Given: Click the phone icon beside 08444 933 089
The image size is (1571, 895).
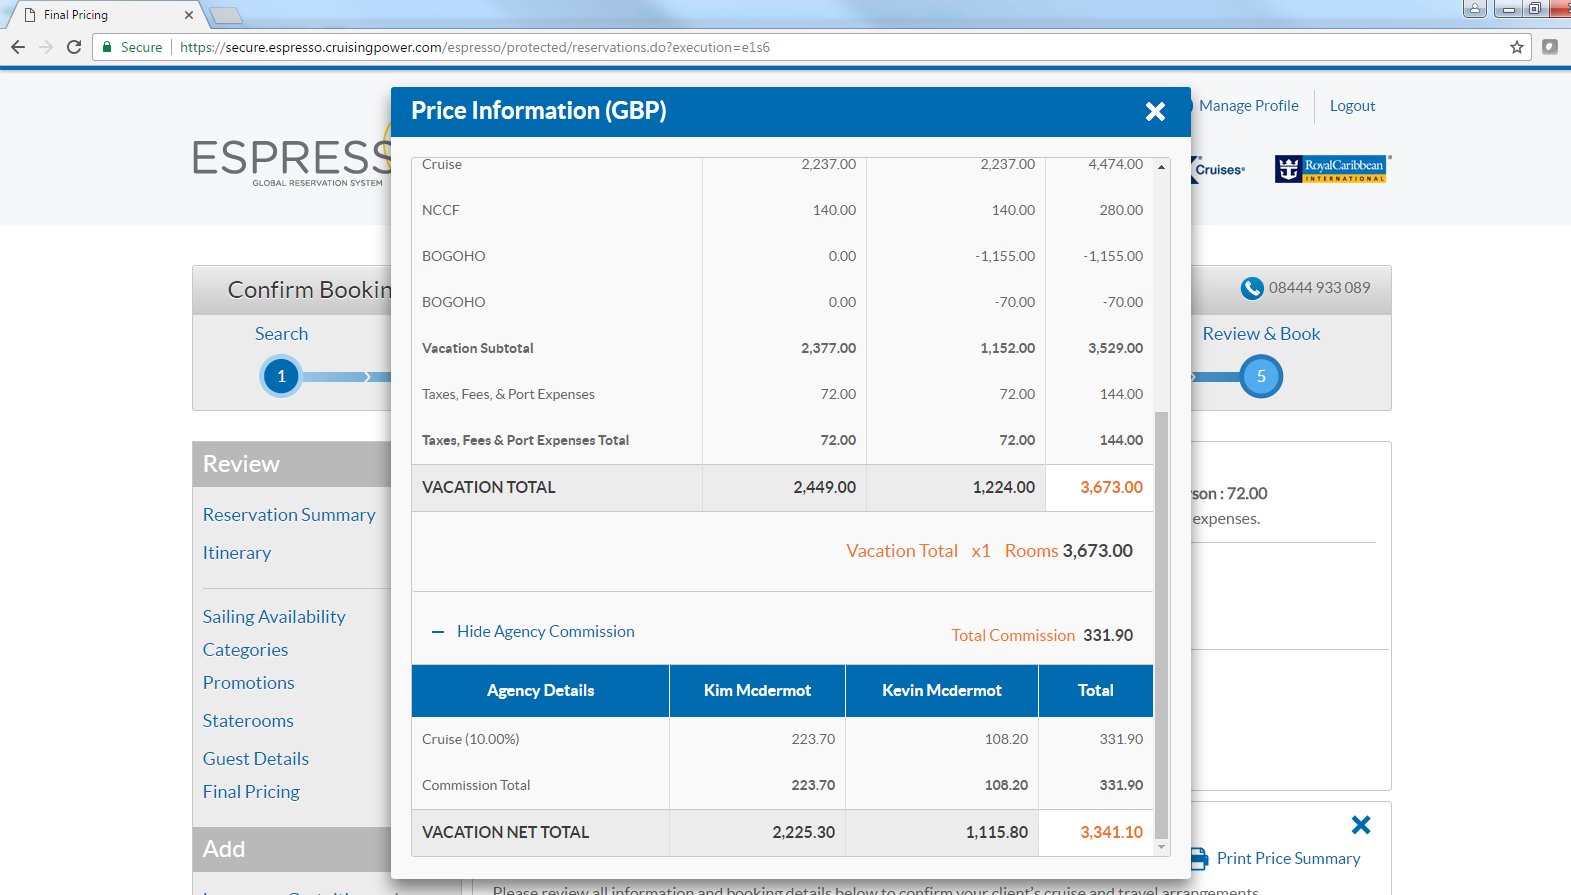Looking at the screenshot, I should pos(1252,288).
